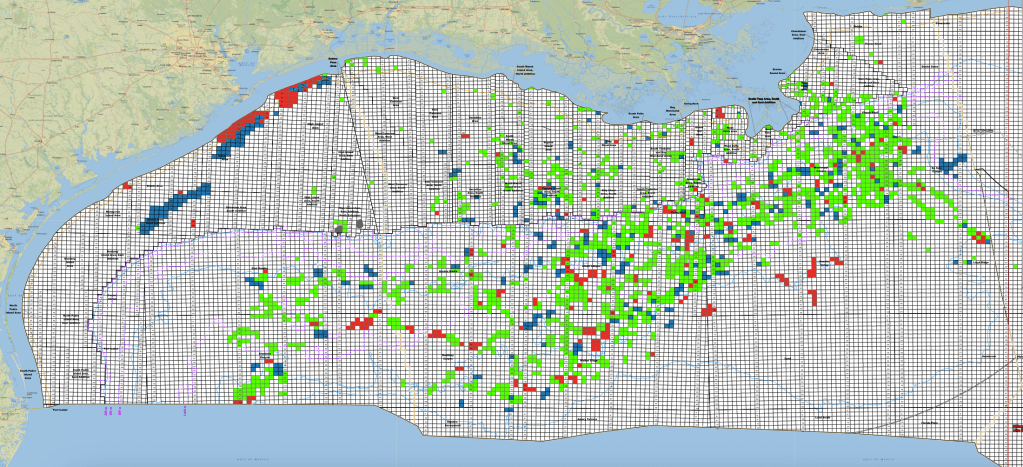Select the red block cluster right of the central green mass
1023x467 pixels.
pyautogui.click(x=708, y=310)
